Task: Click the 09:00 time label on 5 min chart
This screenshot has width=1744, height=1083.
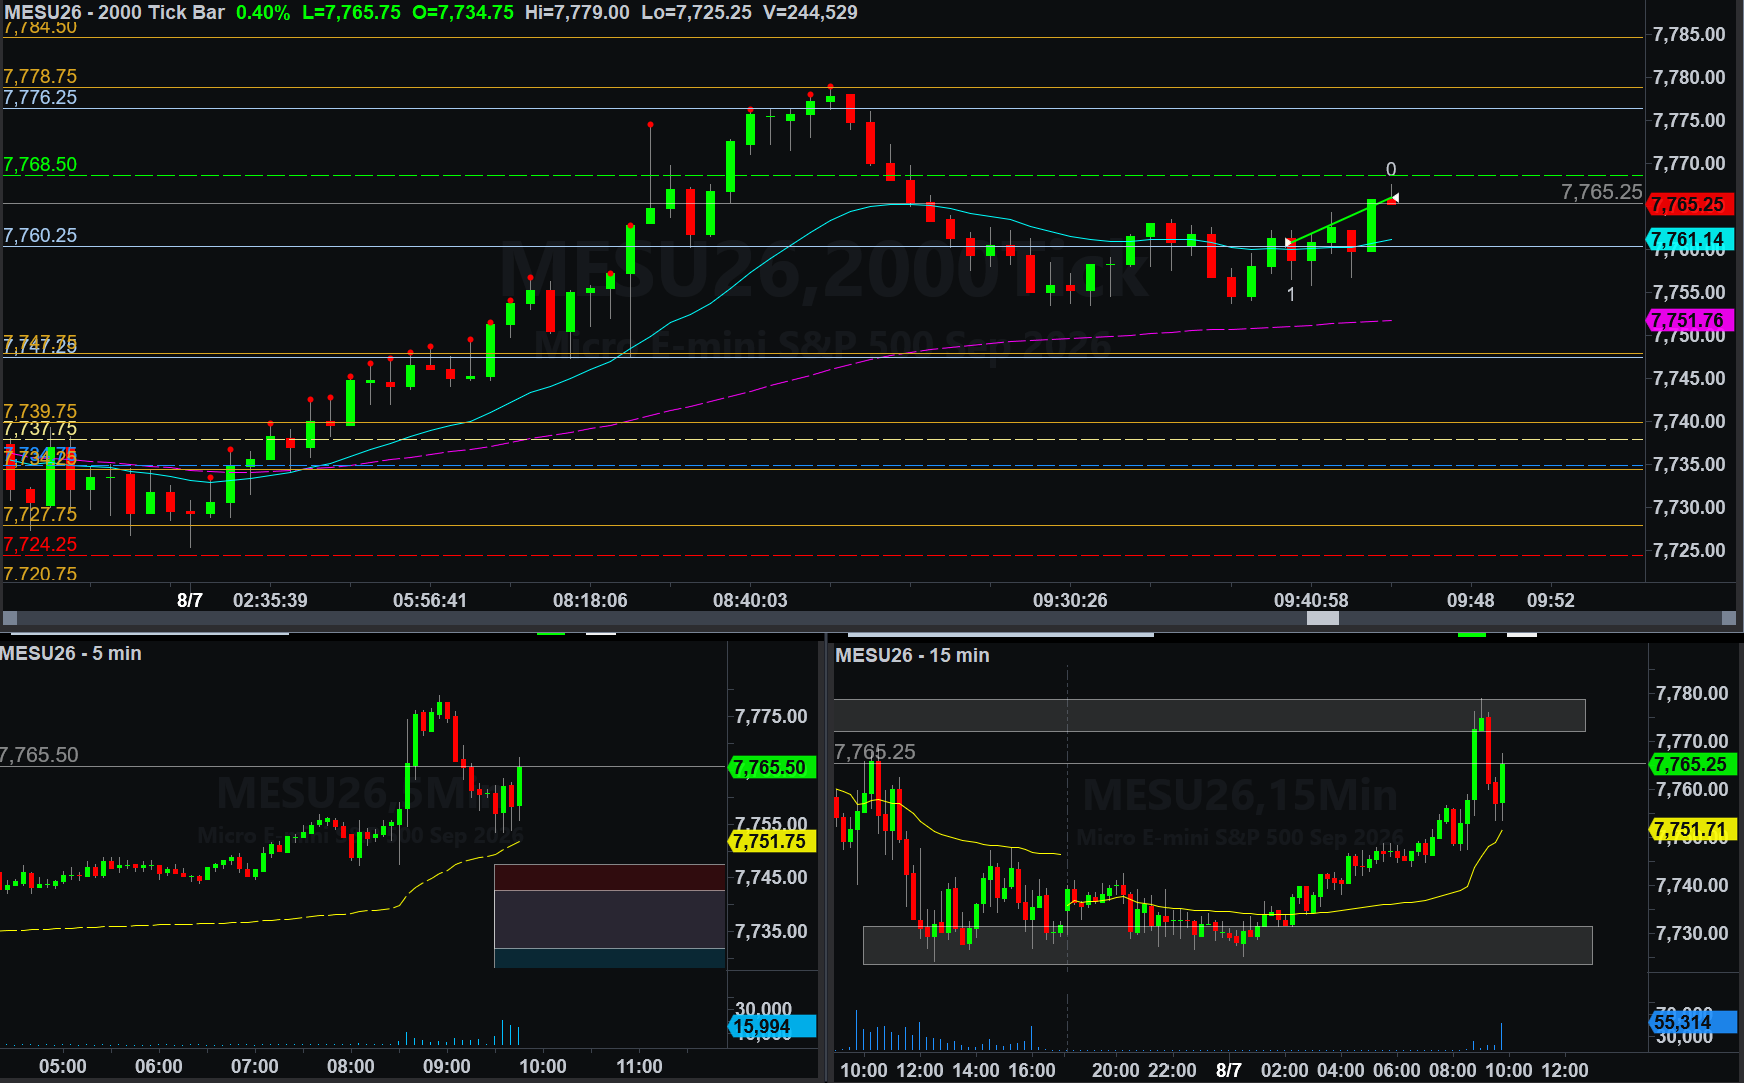Action: pyautogui.click(x=446, y=1067)
